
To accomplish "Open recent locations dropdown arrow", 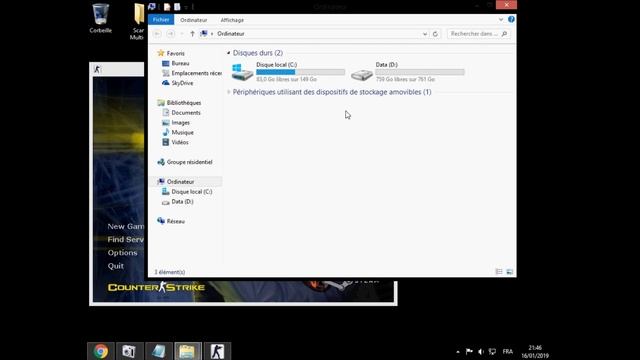I will pyautogui.click(x=182, y=34).
